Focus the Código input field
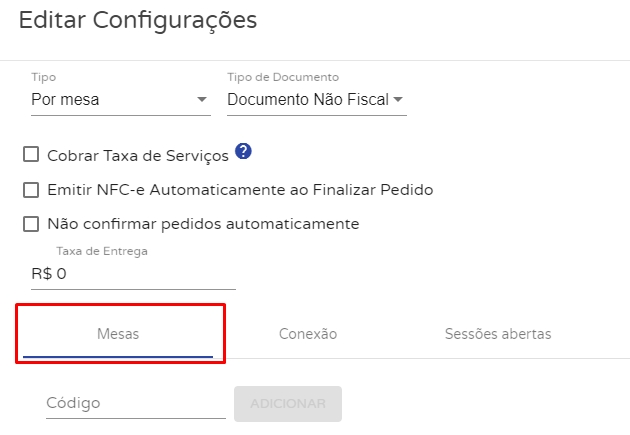This screenshot has width=630, height=435. tap(135, 403)
